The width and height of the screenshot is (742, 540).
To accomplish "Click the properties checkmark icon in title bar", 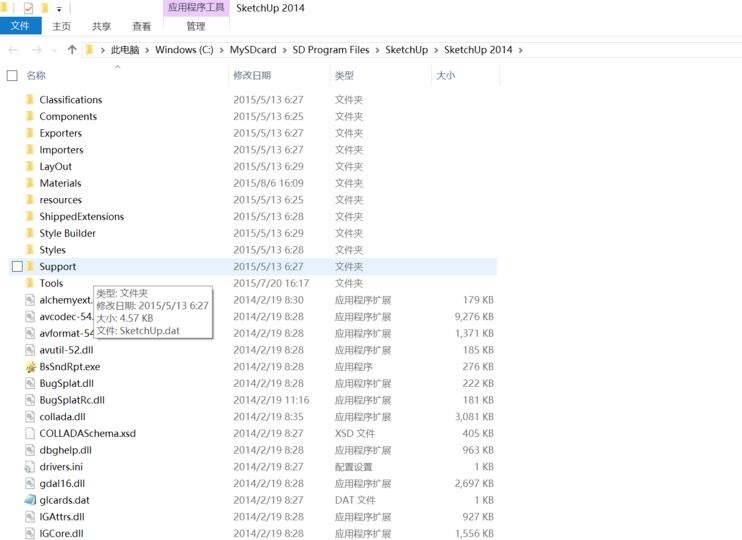I will (x=28, y=8).
